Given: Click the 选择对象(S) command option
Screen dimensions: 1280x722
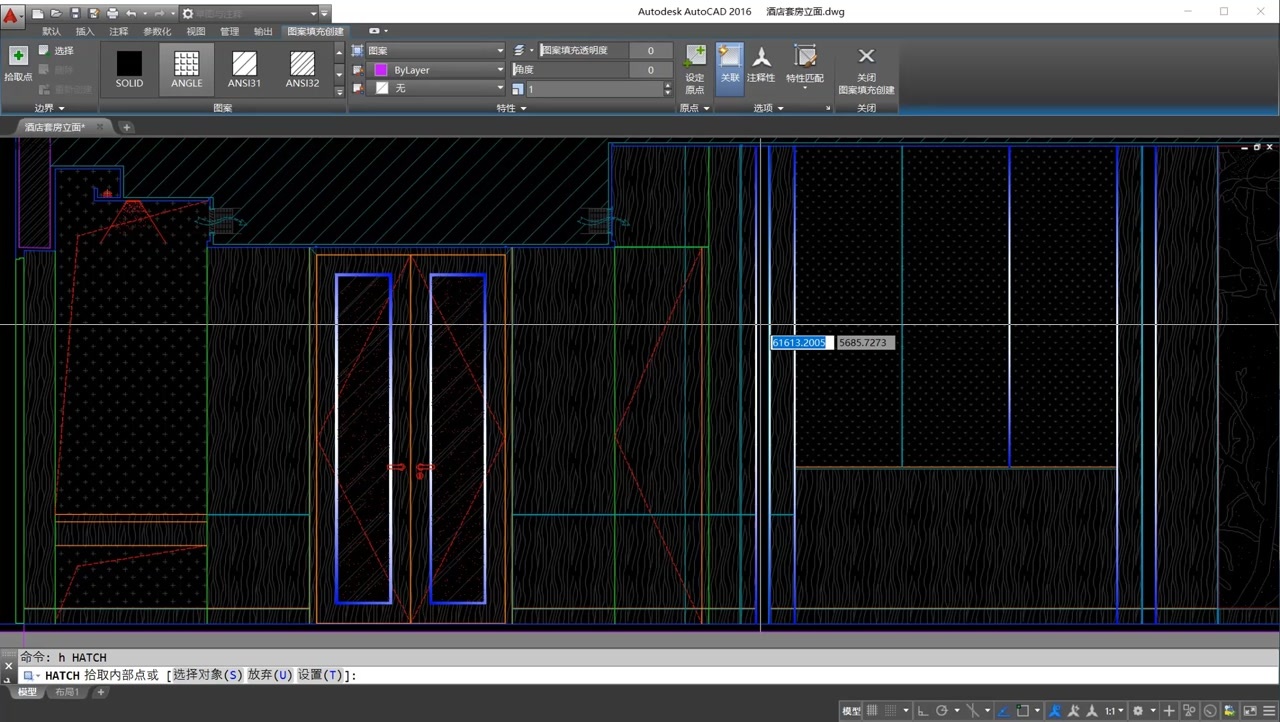Looking at the screenshot, I should click(x=207, y=675).
